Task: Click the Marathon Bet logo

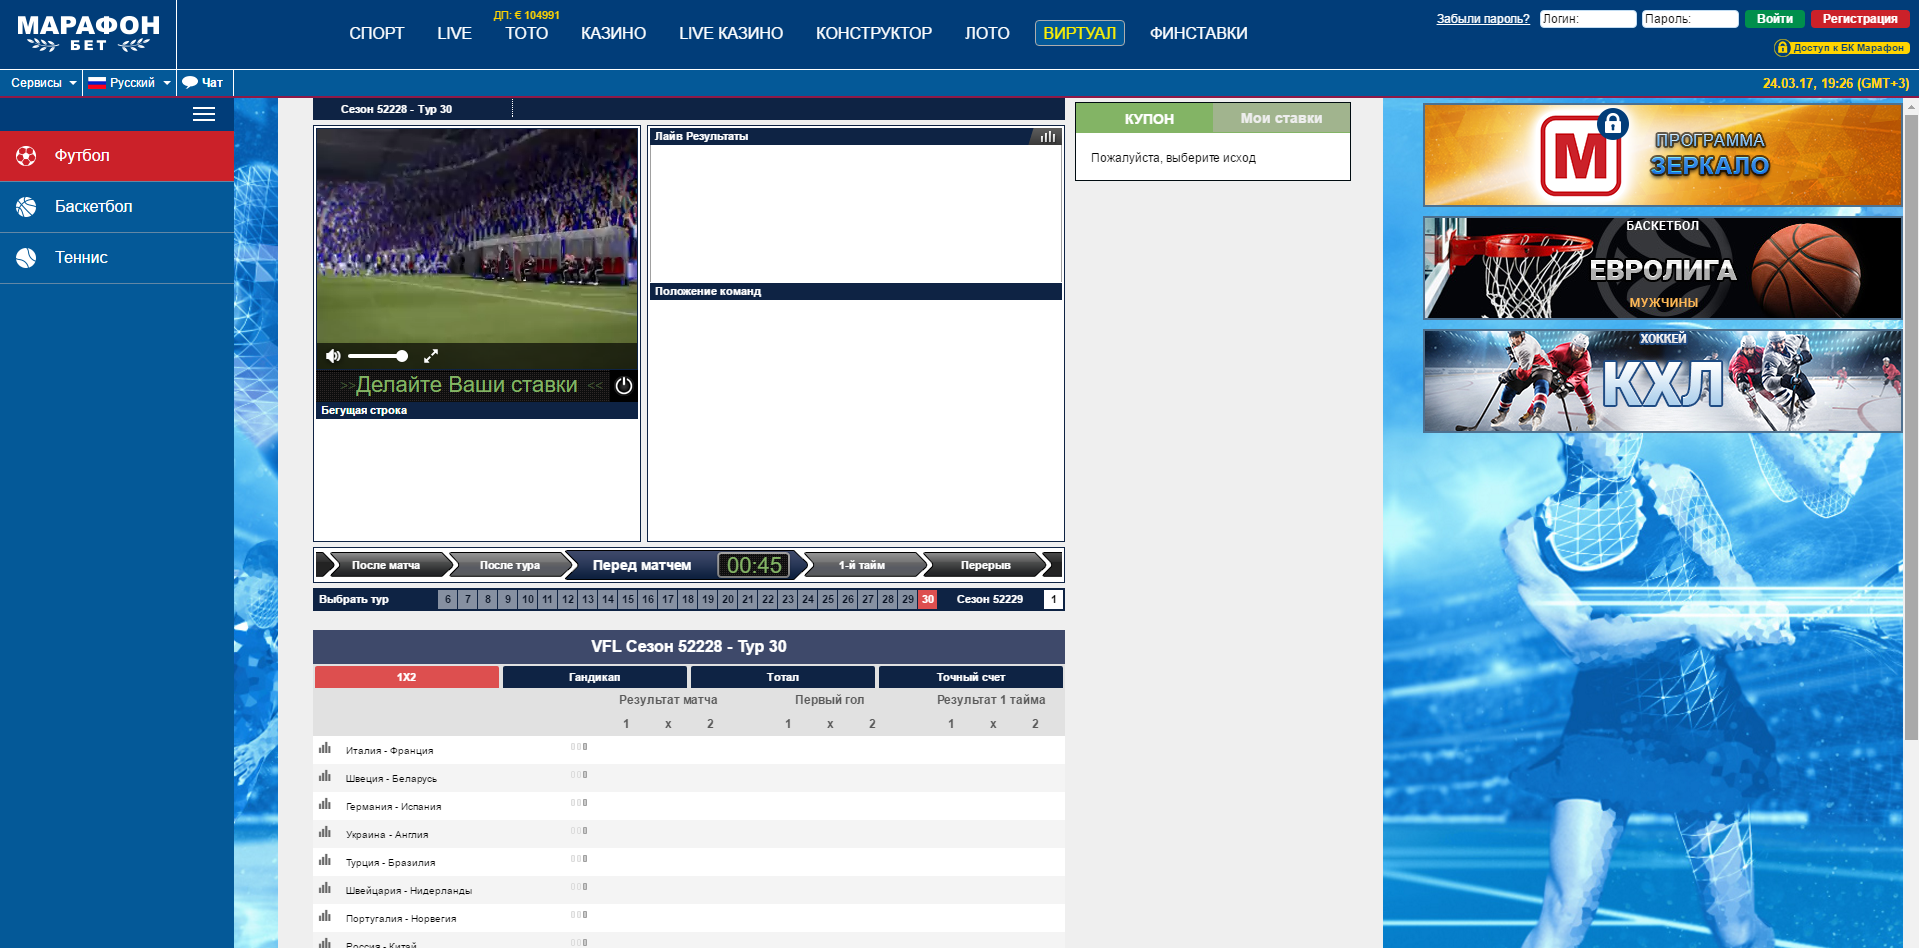Action: 88,33
